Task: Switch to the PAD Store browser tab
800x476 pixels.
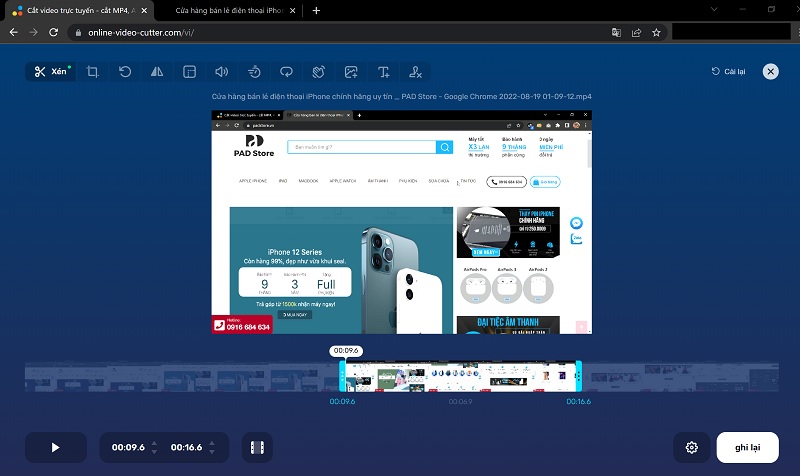Action: coord(233,10)
